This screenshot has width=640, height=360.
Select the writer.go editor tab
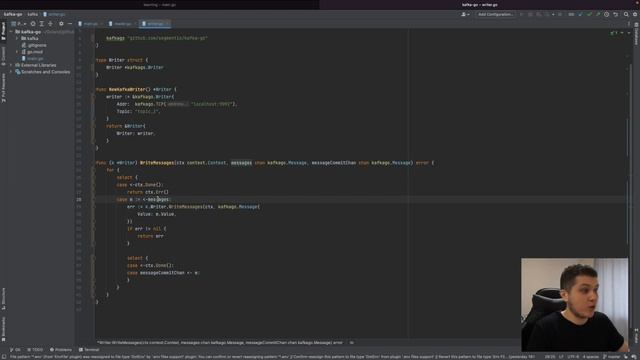[x=155, y=24]
